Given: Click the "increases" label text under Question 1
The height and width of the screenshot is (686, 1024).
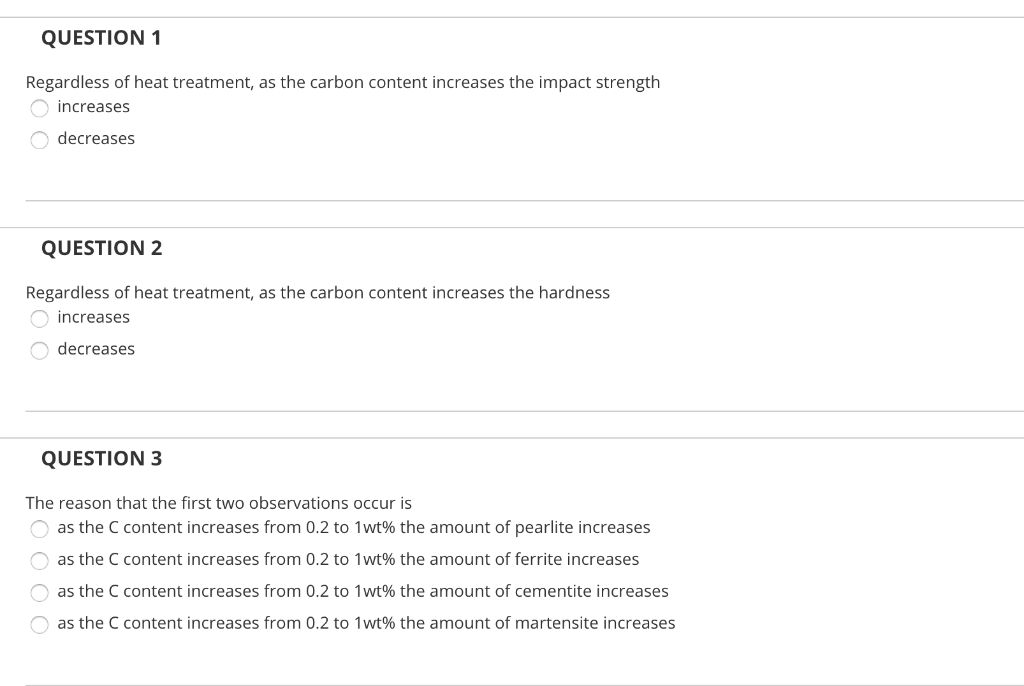Looking at the screenshot, I should click(93, 107).
